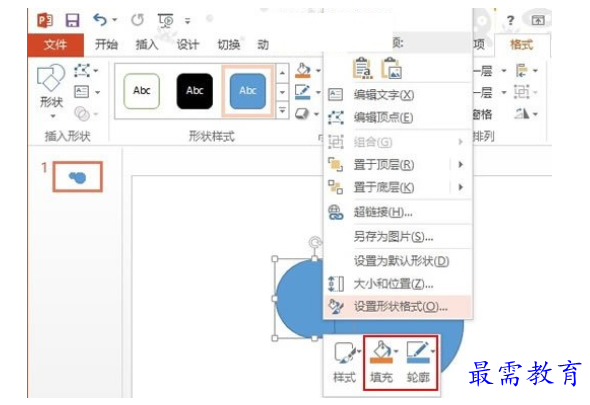The width and height of the screenshot is (590, 405).
Task: Click paste keep text only icon
Action: point(363,68)
